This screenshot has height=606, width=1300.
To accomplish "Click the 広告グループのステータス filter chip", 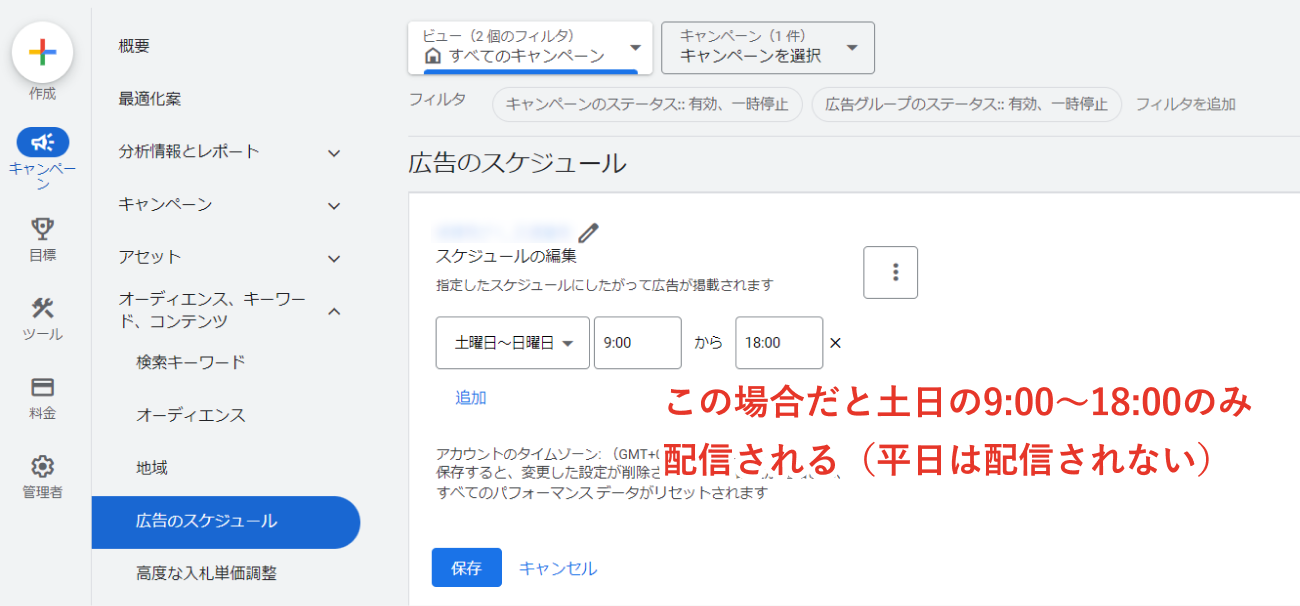I will tap(967, 104).
